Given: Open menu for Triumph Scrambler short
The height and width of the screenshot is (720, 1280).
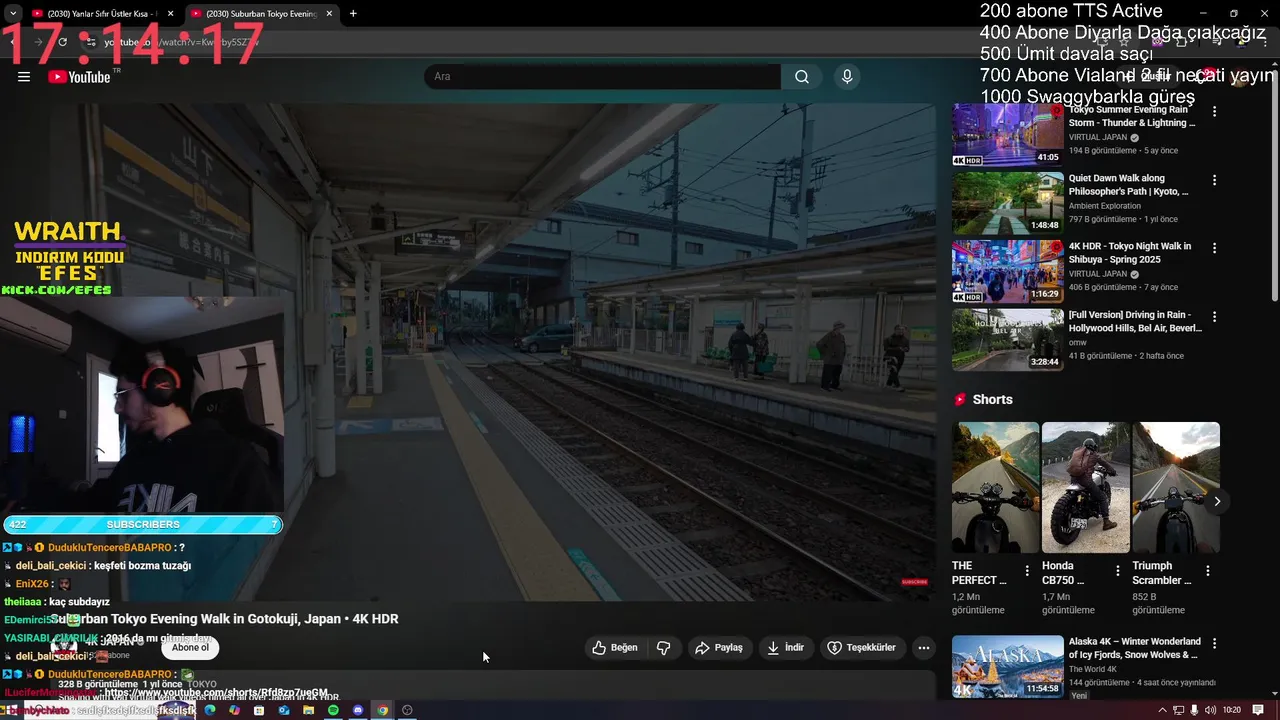Looking at the screenshot, I should 1207,571.
